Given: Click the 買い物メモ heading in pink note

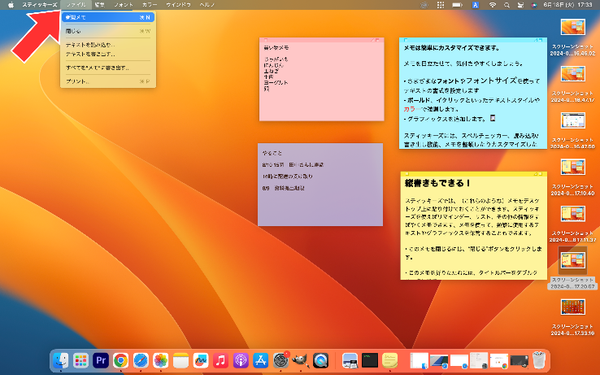Looking at the screenshot, I should [276, 48].
